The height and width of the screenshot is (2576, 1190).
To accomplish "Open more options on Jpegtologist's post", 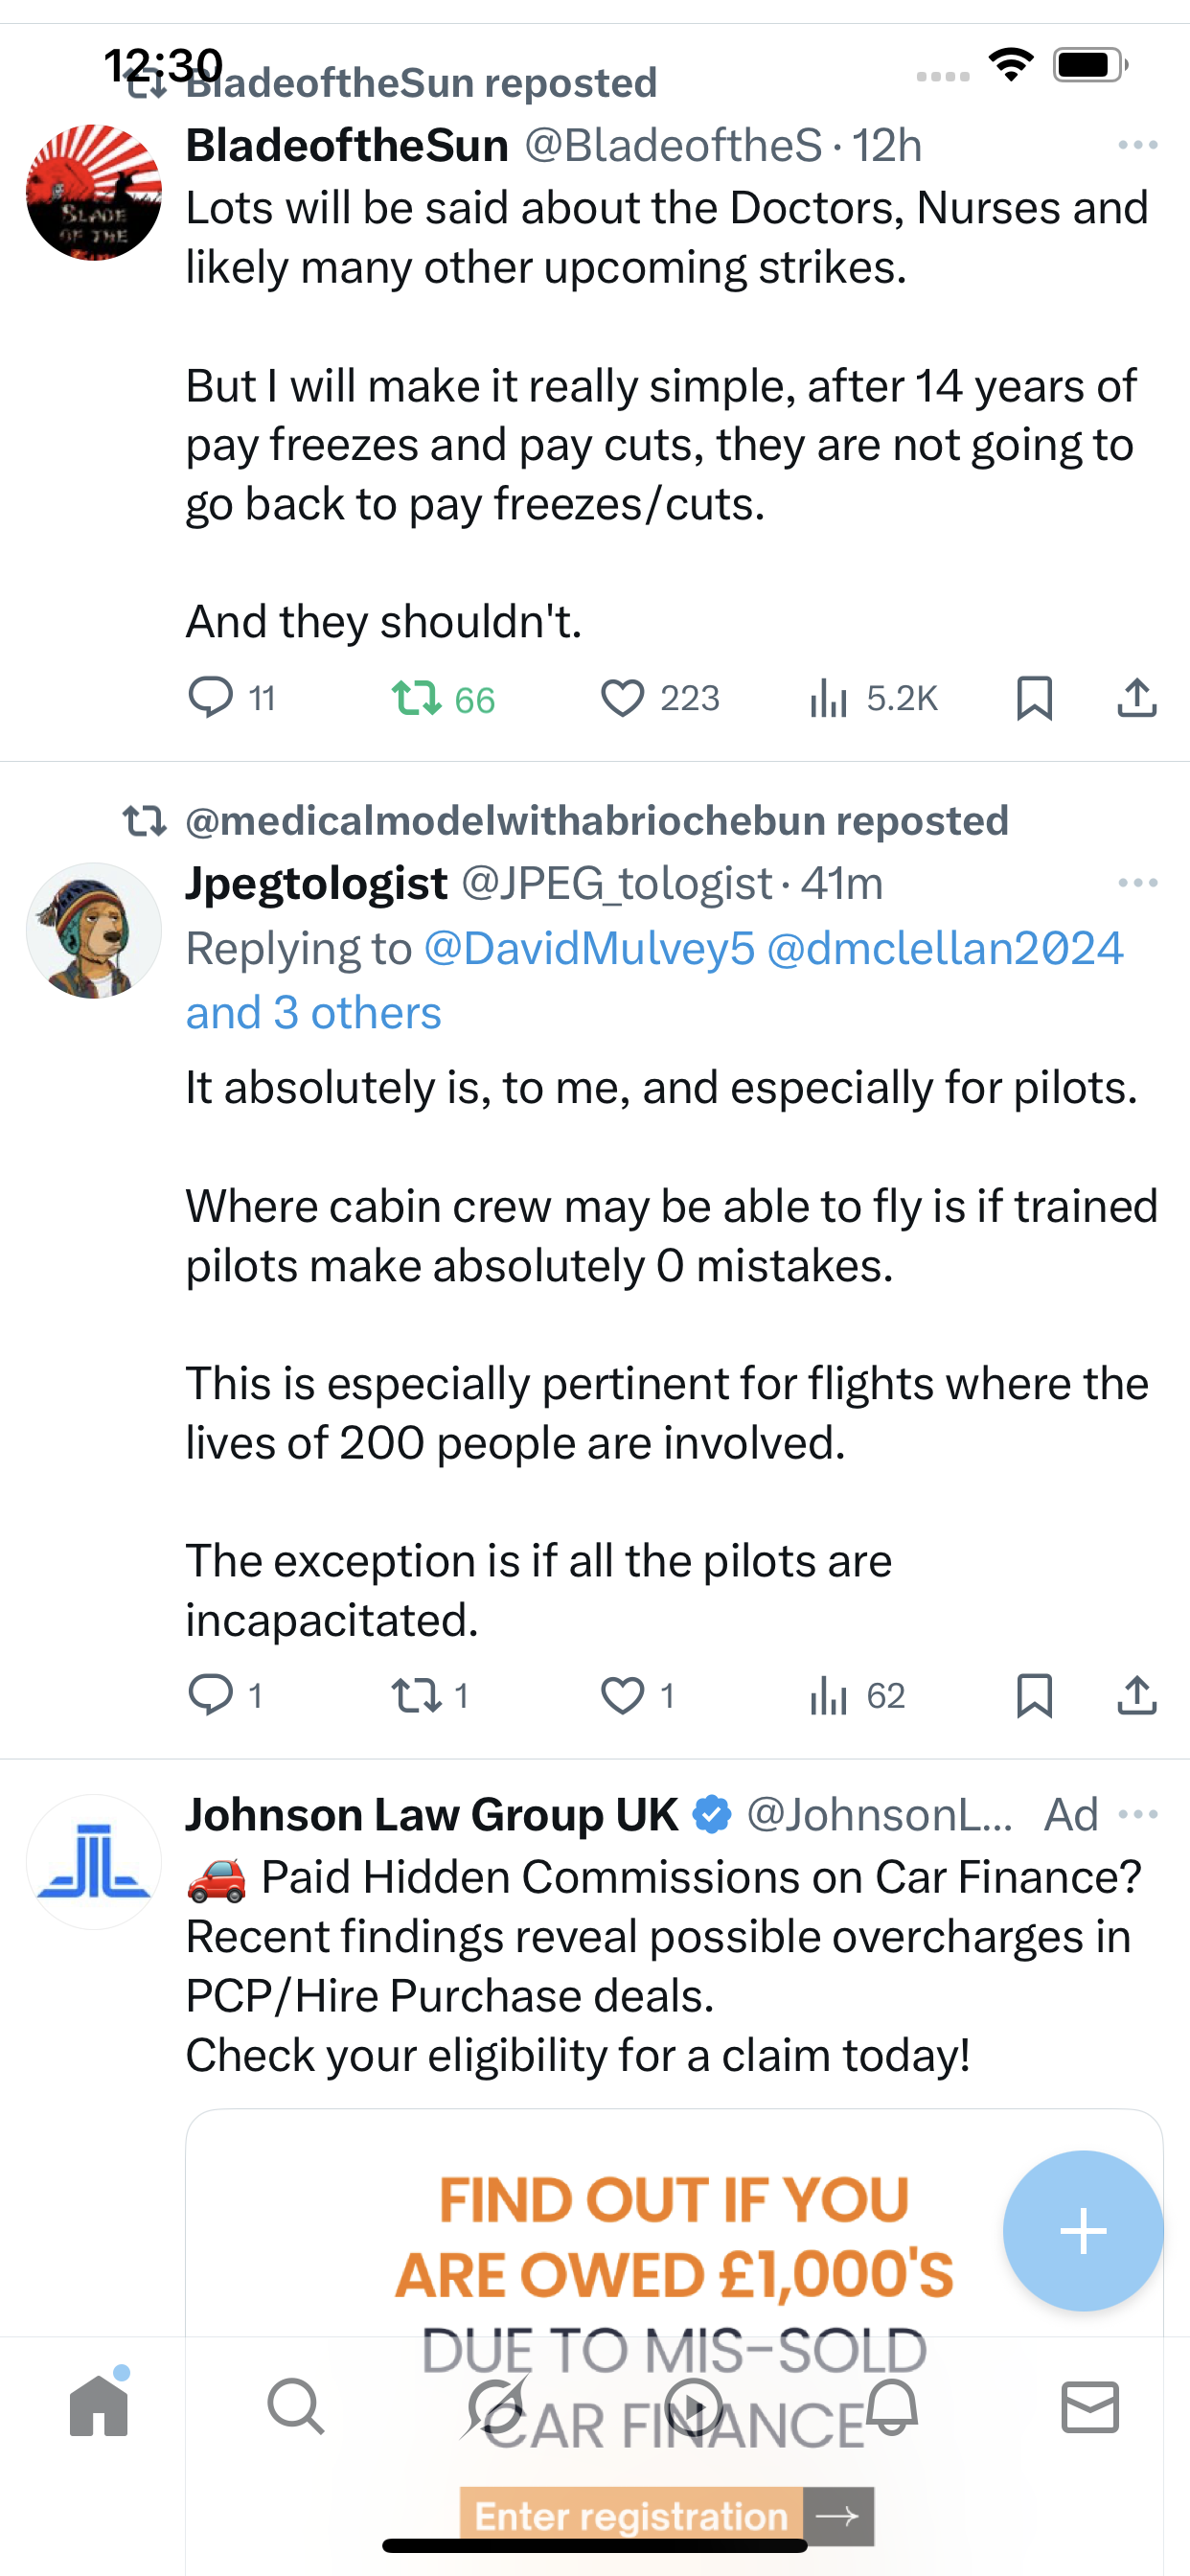I will (1137, 883).
